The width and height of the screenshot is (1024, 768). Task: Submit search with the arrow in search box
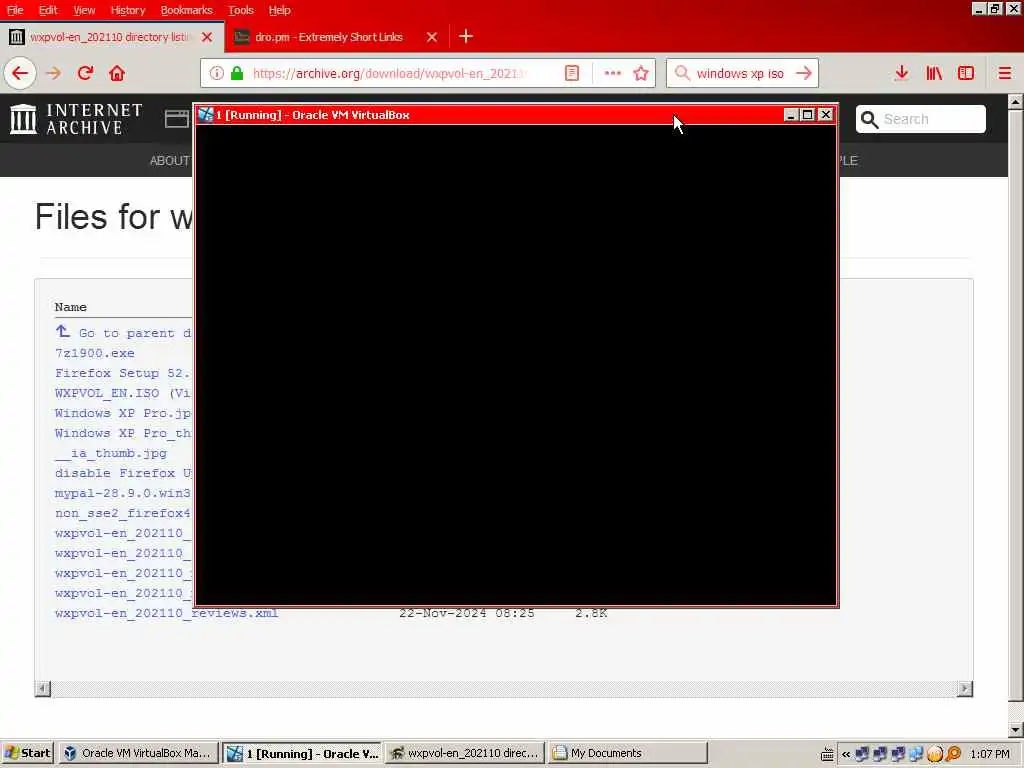coord(804,73)
